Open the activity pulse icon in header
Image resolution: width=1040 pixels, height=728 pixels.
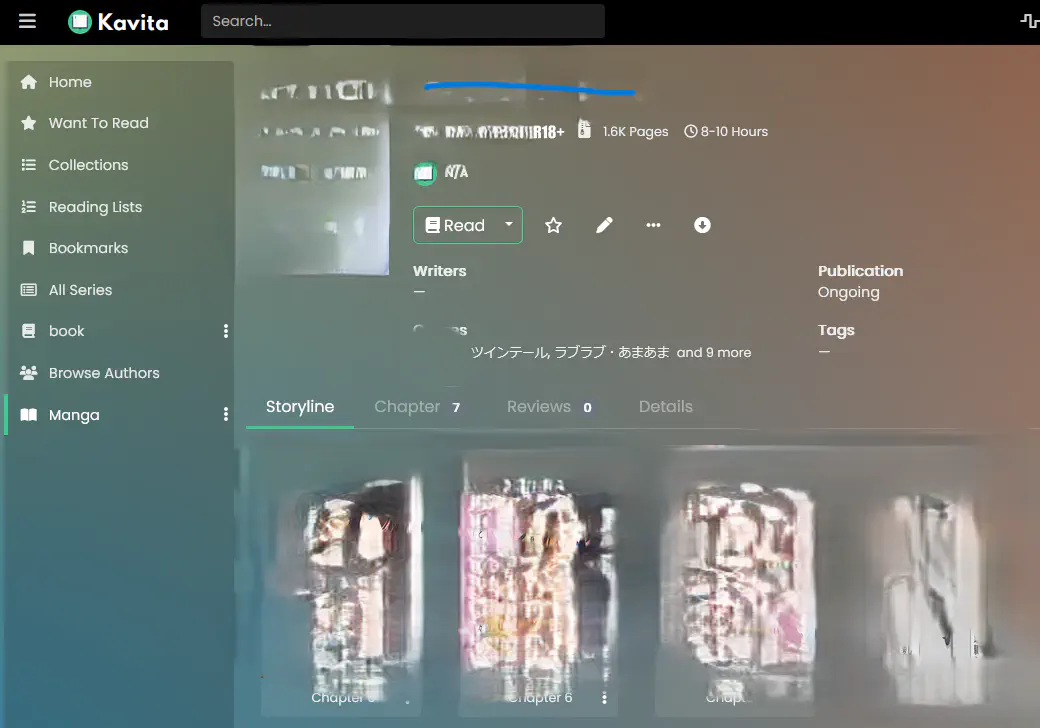pyautogui.click(x=1028, y=21)
